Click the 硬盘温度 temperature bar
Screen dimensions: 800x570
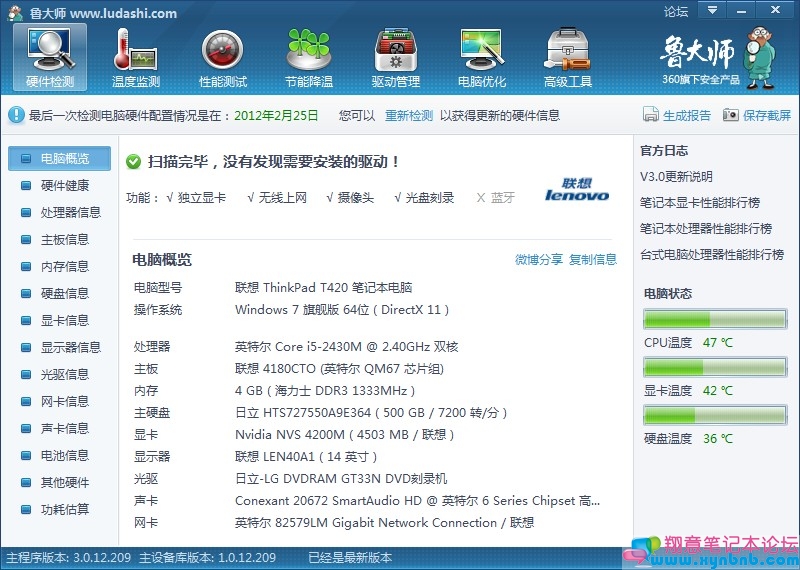[715, 415]
